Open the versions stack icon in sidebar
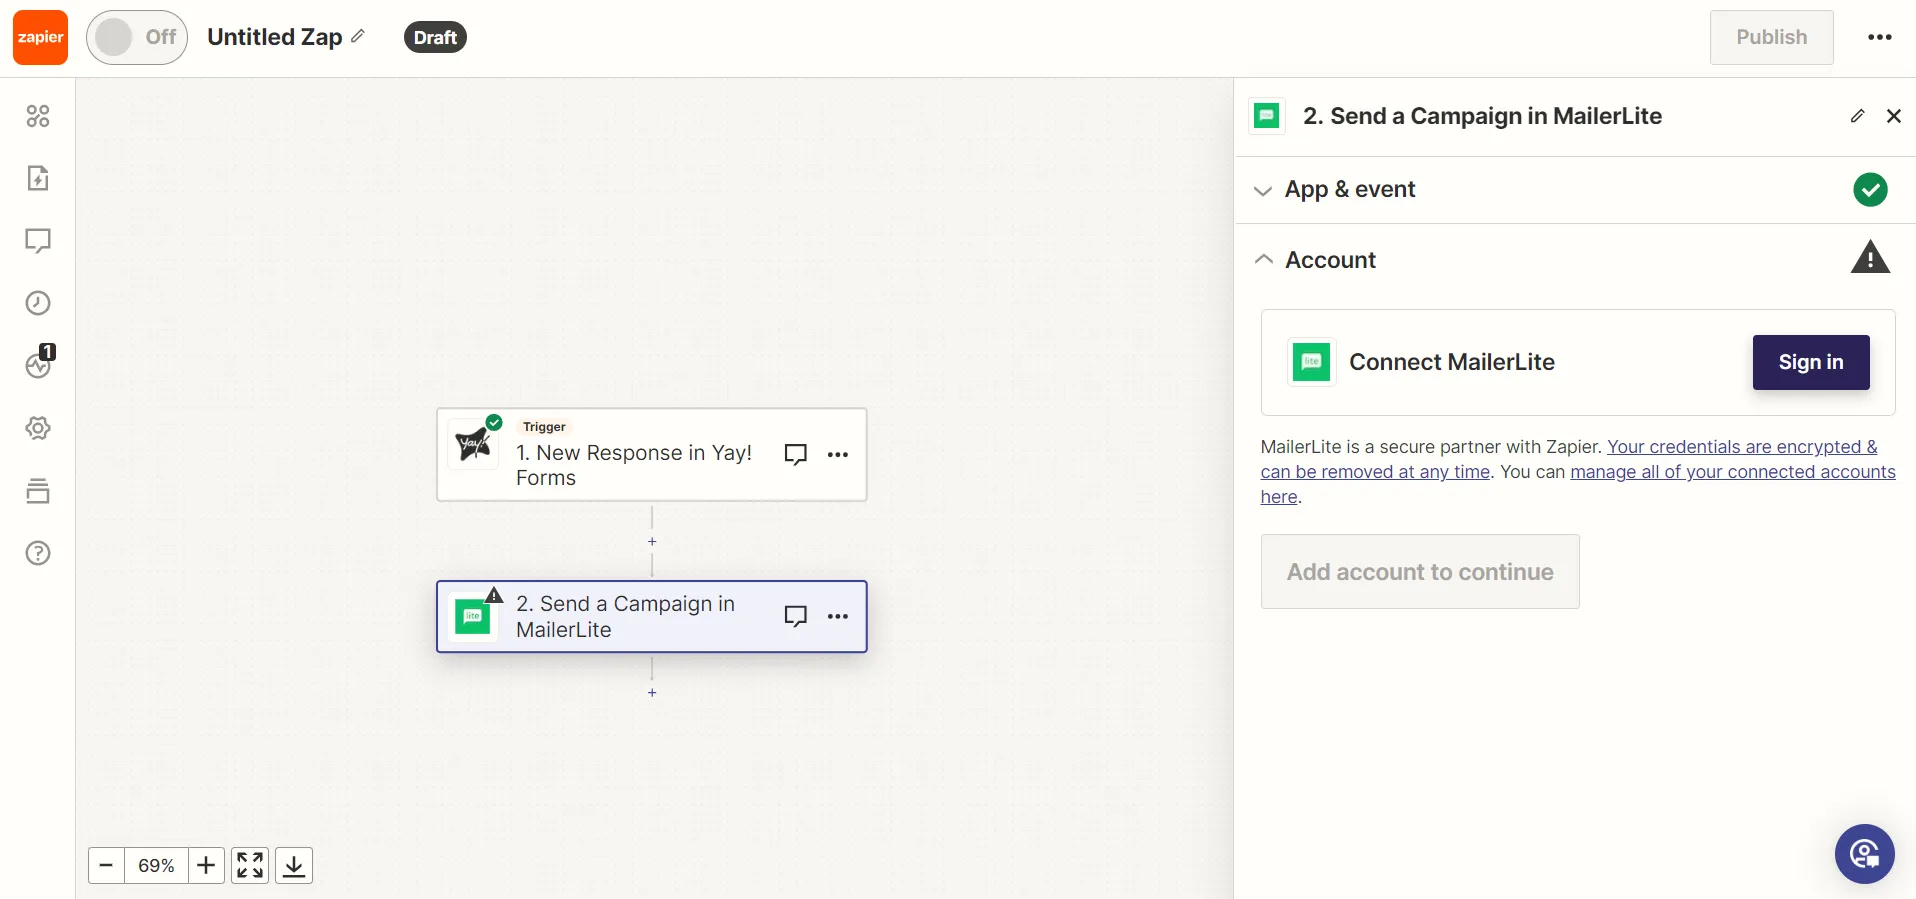The height and width of the screenshot is (899, 1916). point(38,491)
